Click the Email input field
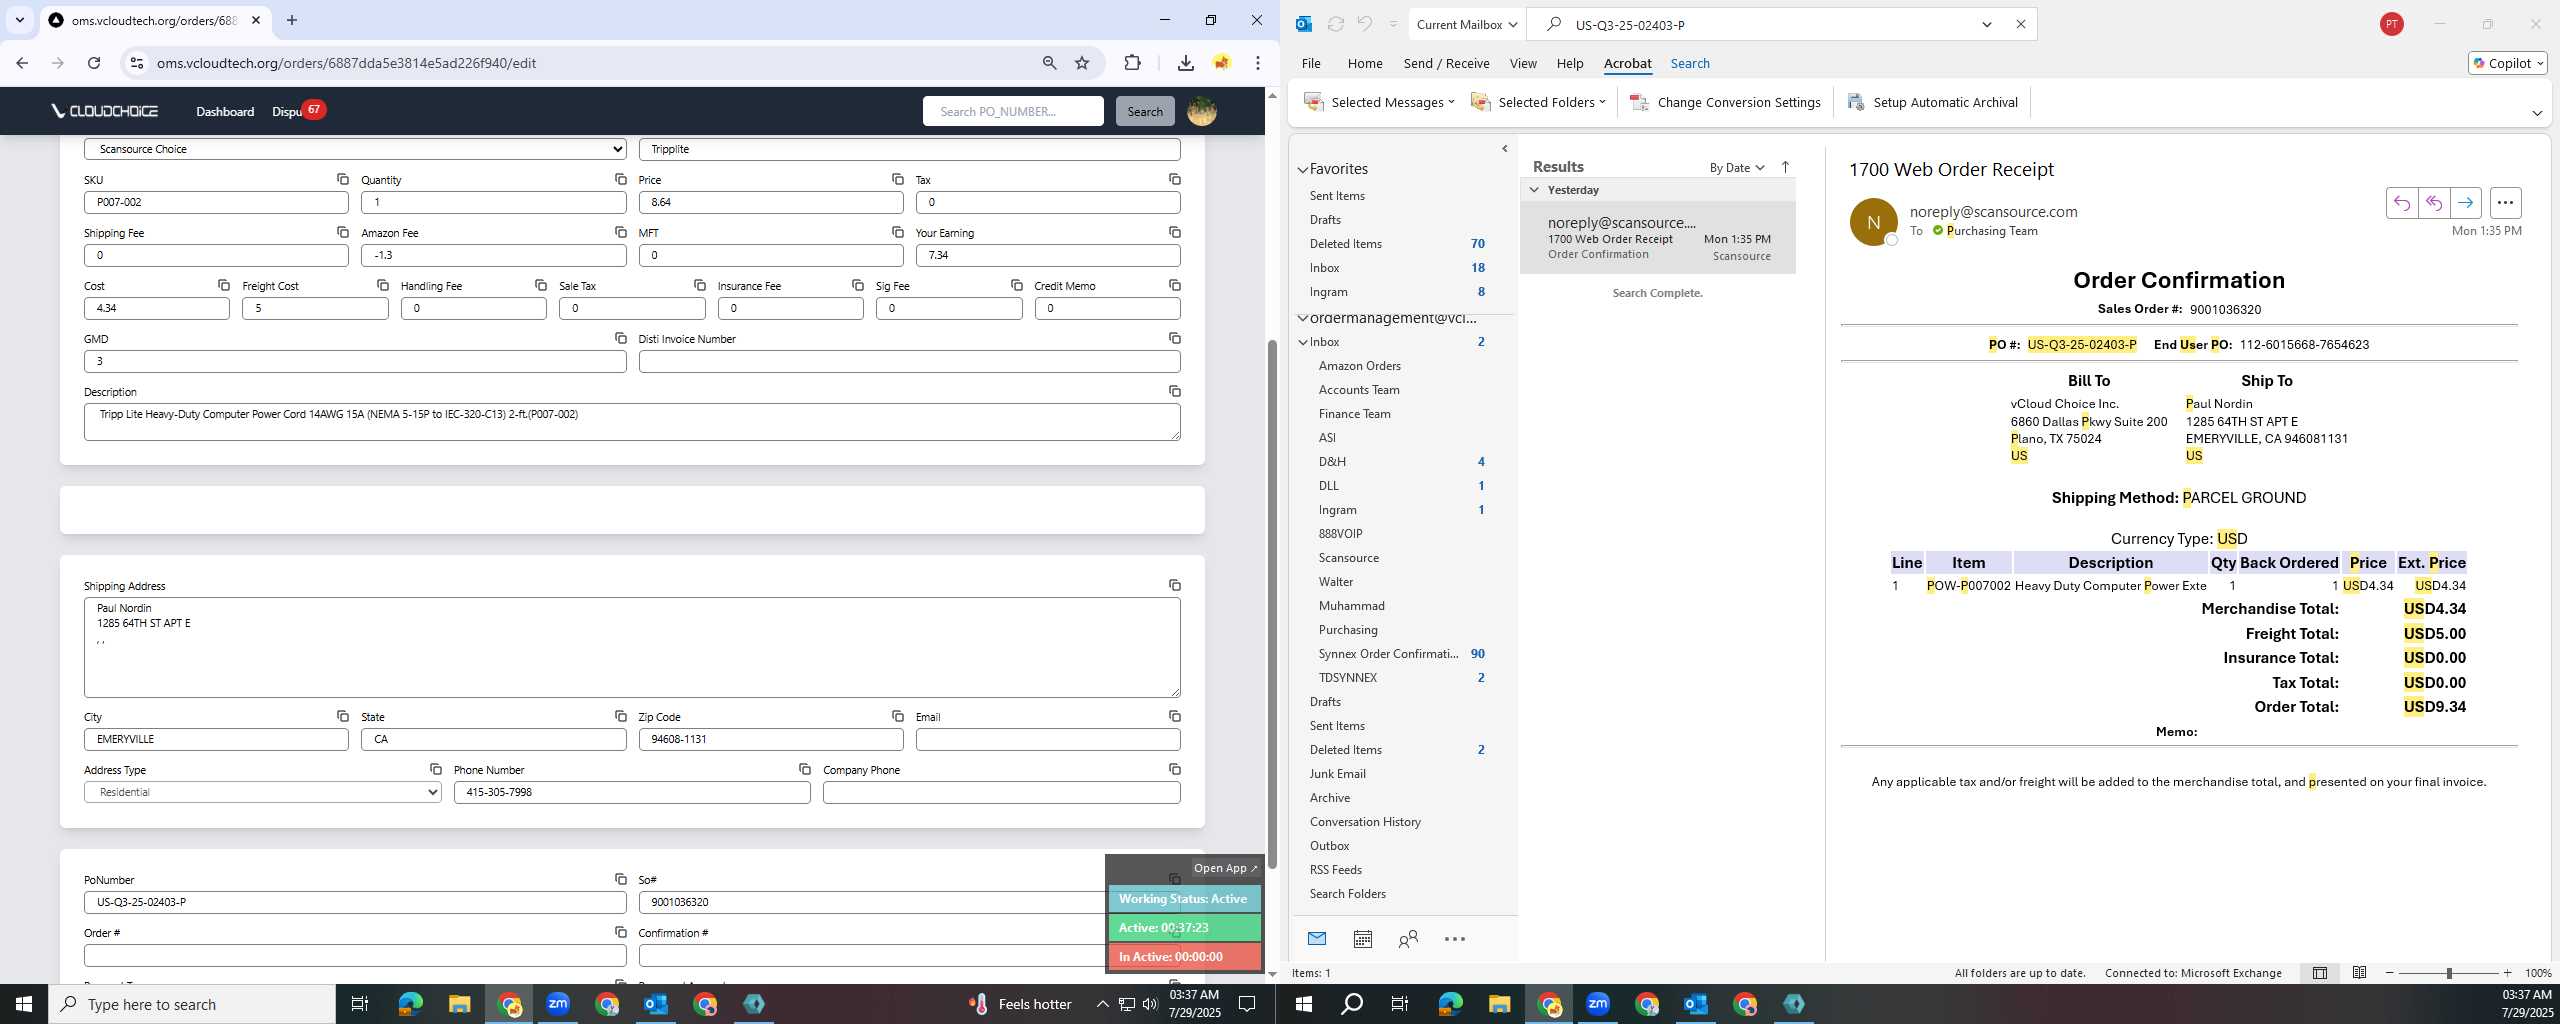This screenshot has height=1024, width=2560. click(x=1047, y=739)
